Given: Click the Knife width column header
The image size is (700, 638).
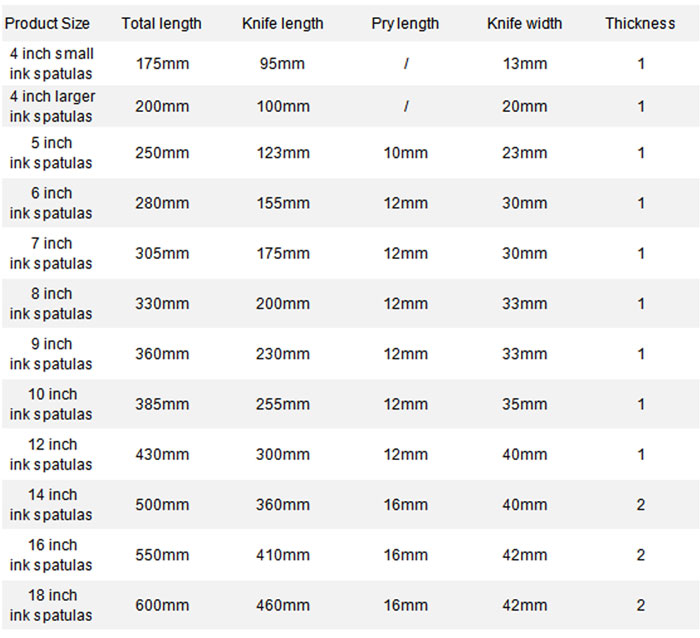Looking at the screenshot, I should coord(525,23).
